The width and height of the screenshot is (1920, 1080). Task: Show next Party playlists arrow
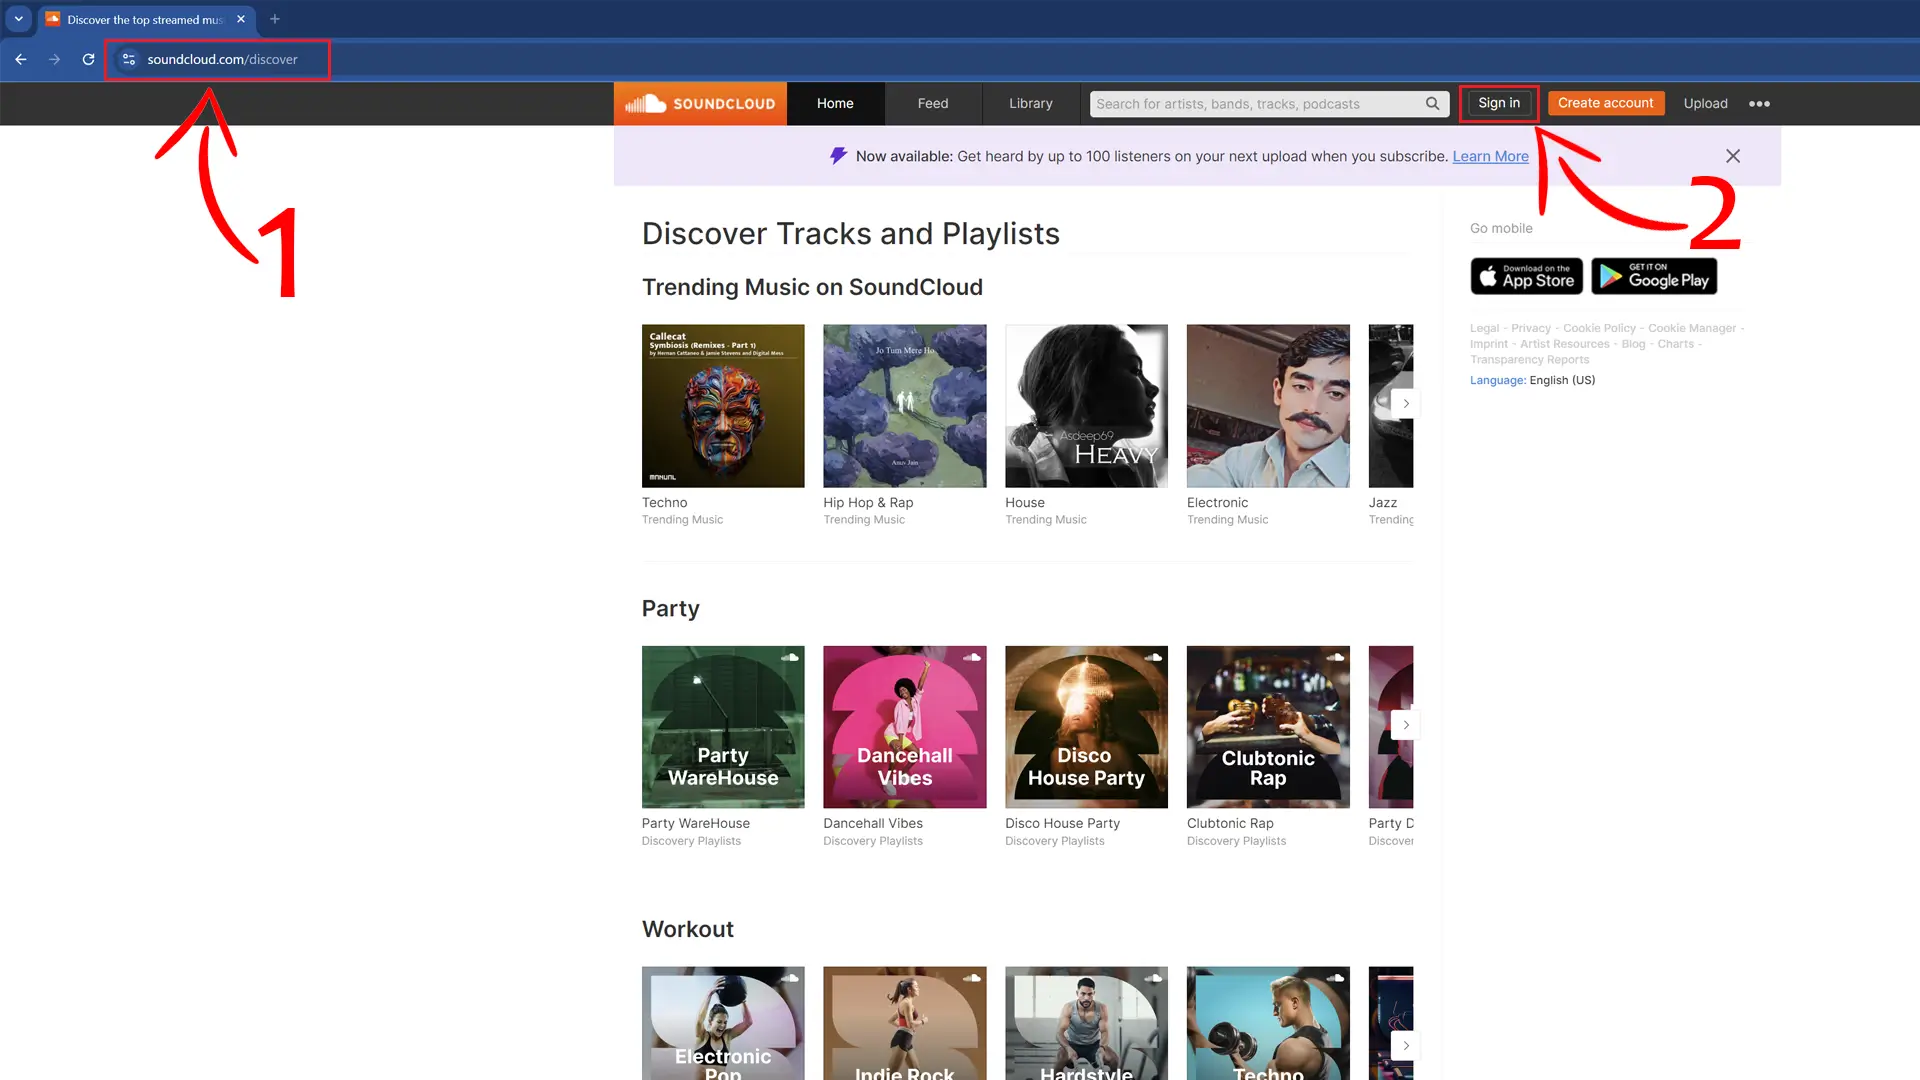point(1405,725)
